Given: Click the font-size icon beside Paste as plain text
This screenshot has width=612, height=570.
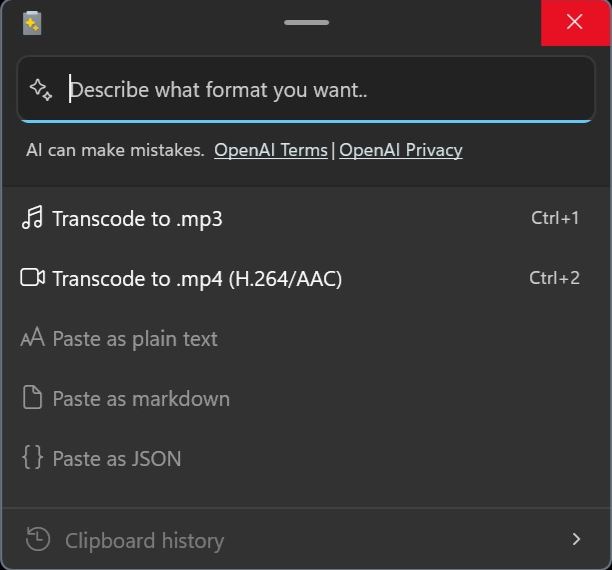Looking at the screenshot, I should point(32,337).
